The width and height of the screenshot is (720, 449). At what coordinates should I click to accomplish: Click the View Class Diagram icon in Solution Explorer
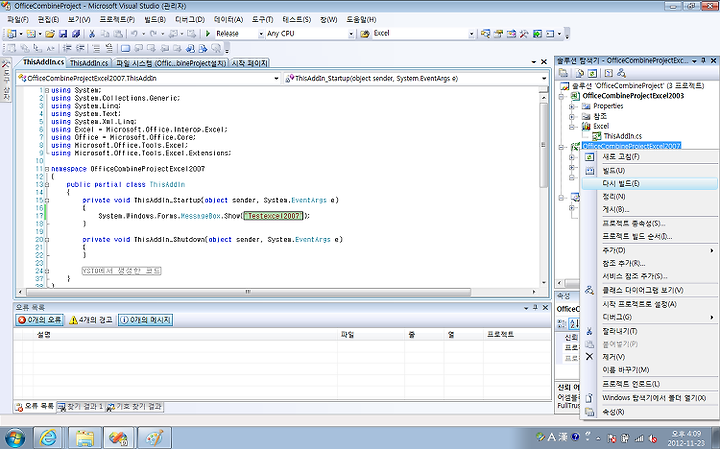click(x=621, y=73)
